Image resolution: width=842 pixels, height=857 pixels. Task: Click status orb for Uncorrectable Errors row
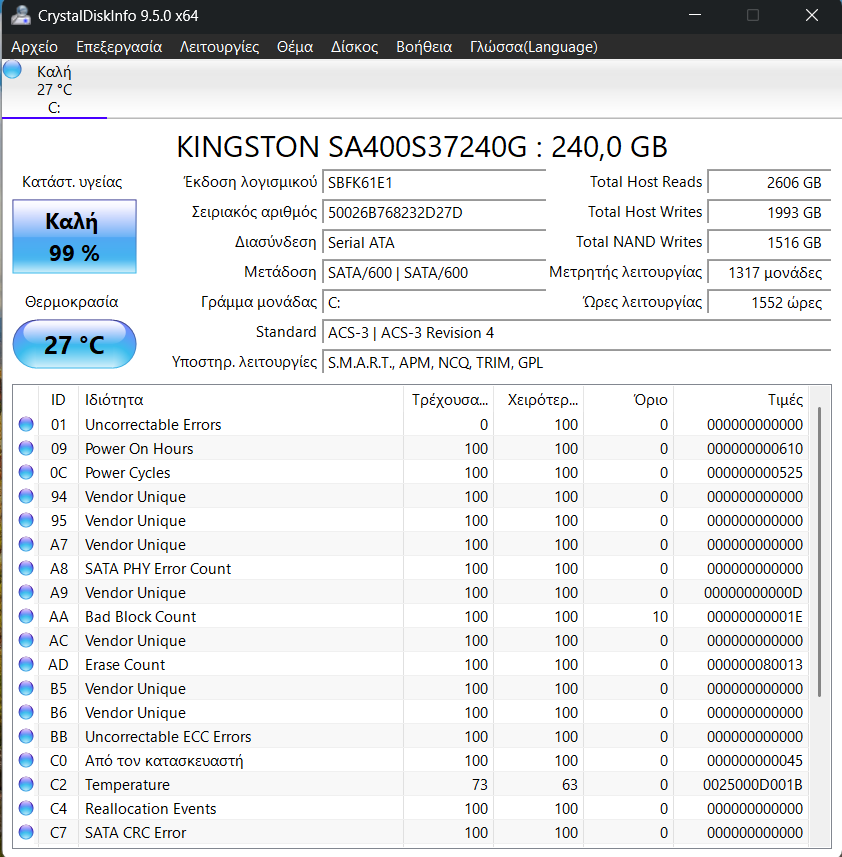[x=26, y=424]
